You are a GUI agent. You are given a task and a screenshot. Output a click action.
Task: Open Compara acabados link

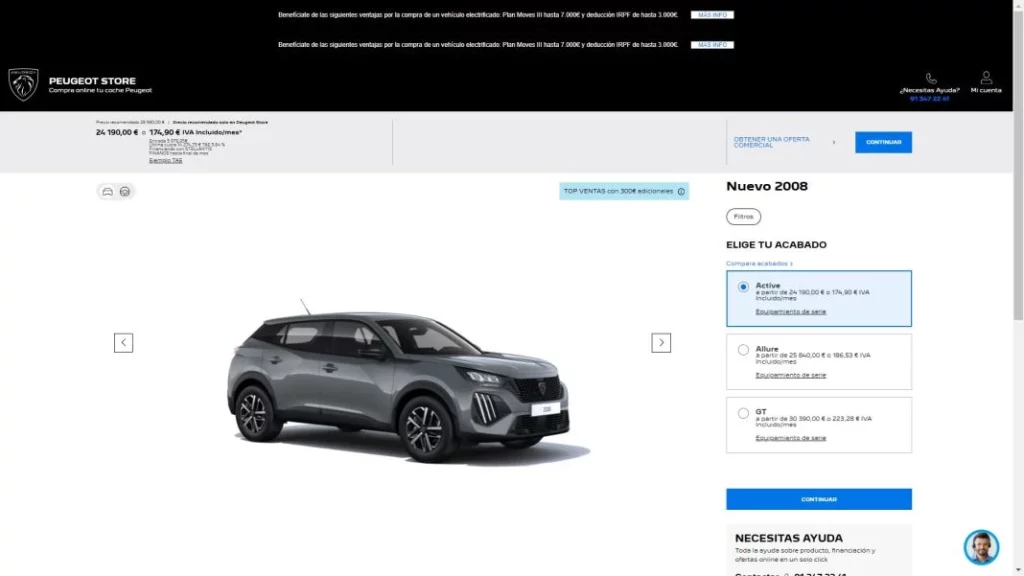click(x=759, y=263)
